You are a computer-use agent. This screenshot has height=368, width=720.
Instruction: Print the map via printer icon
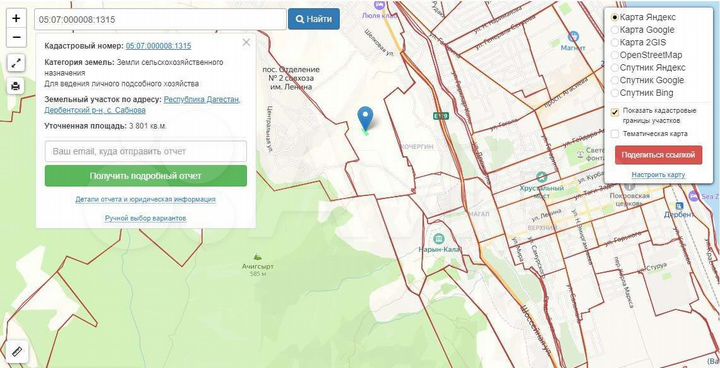(16, 86)
